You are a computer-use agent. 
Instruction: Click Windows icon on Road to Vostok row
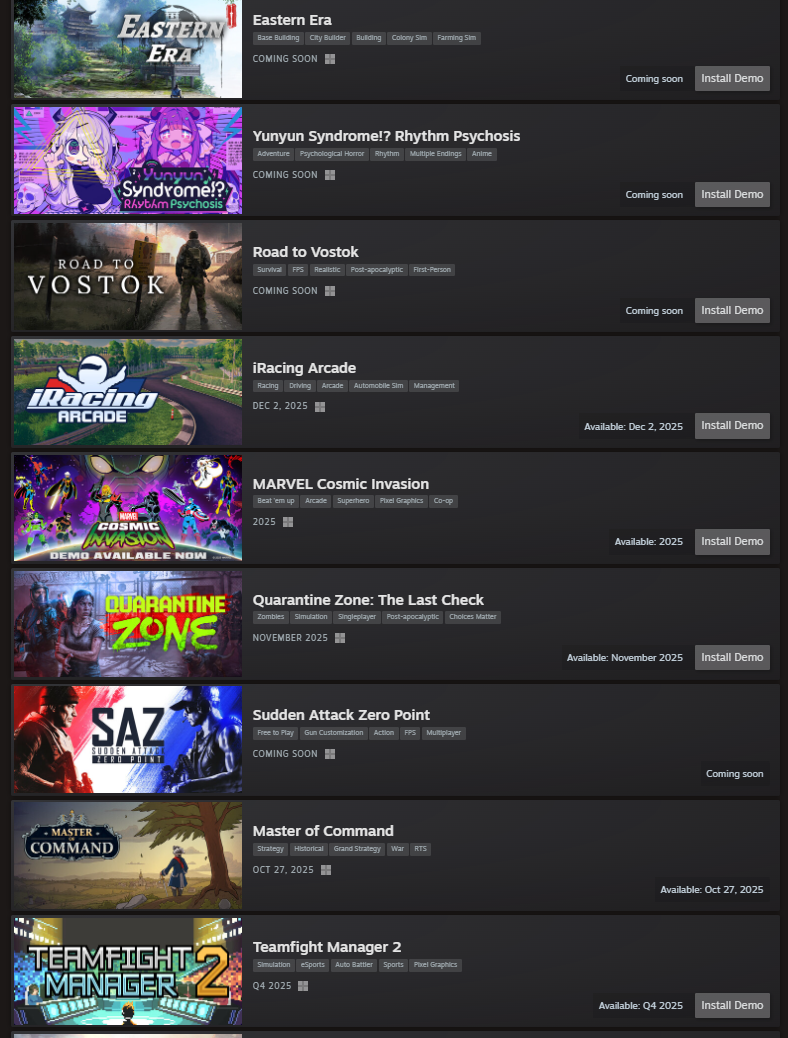pyautogui.click(x=330, y=291)
